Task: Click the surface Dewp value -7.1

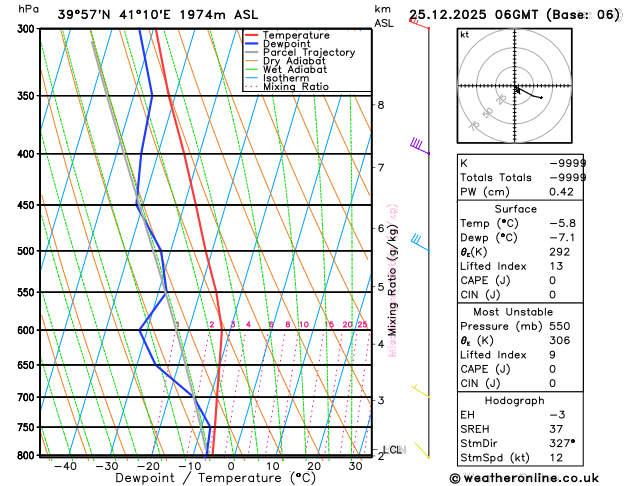Action: [x=562, y=237]
